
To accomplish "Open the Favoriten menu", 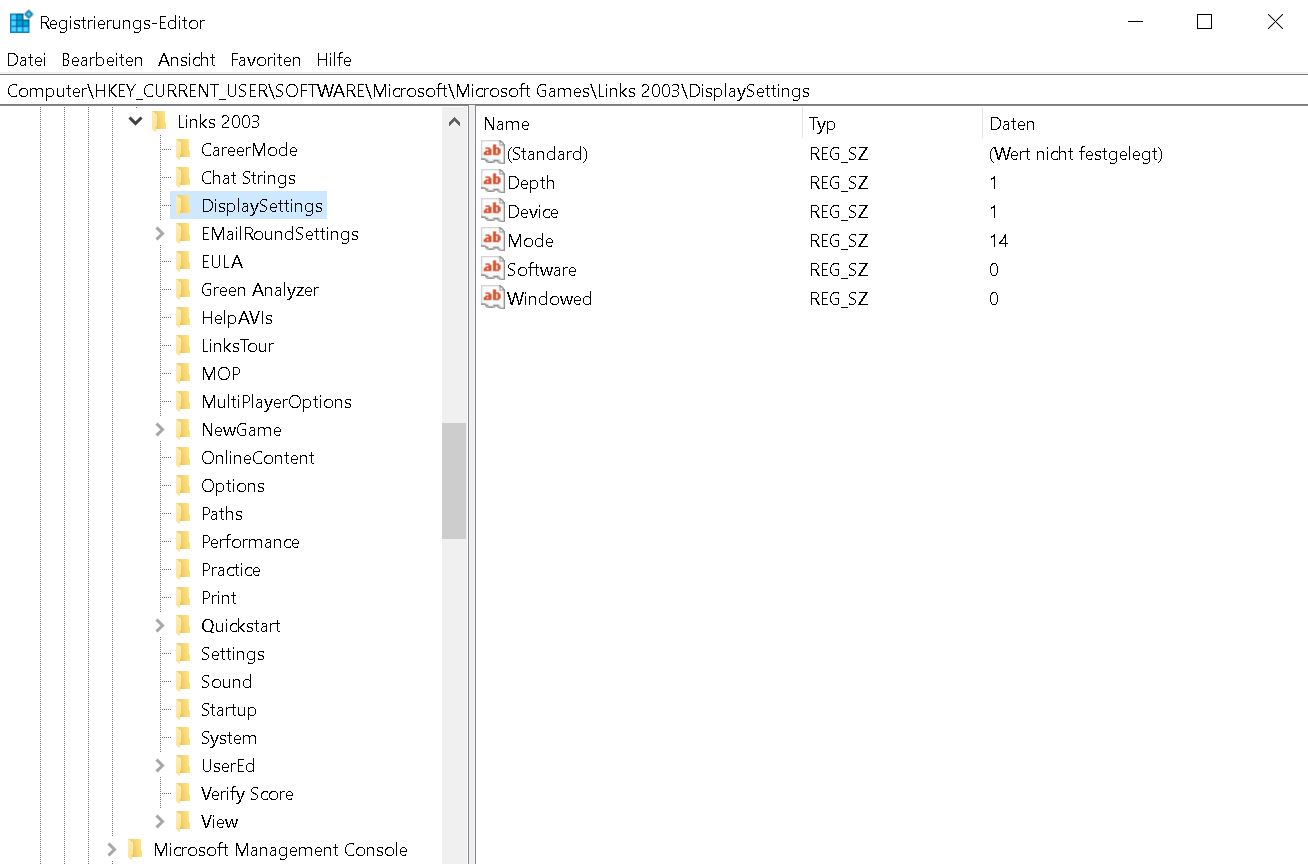I will [x=265, y=60].
